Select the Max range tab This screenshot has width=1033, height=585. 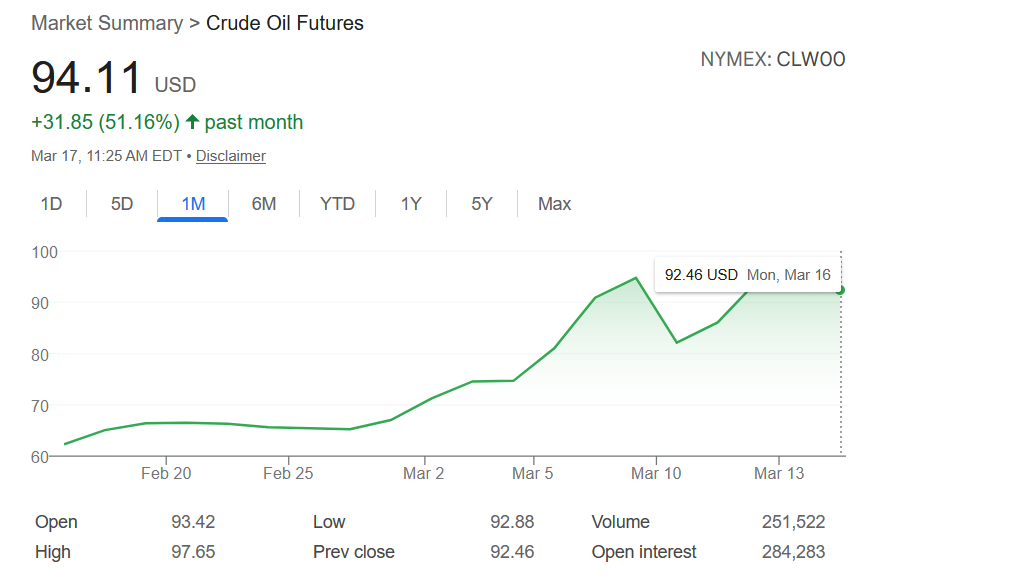click(554, 204)
